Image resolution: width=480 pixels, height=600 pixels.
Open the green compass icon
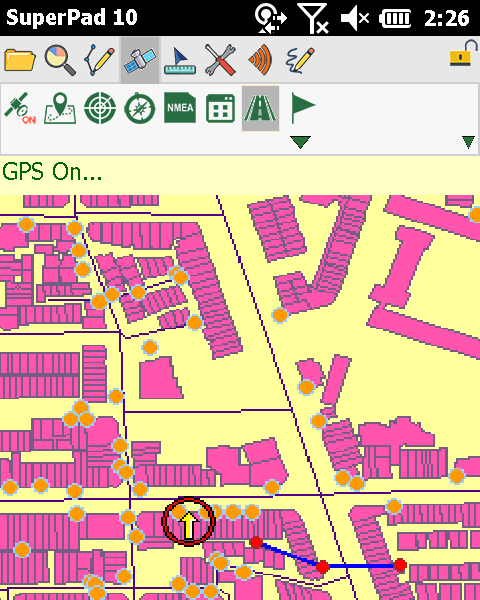[x=140, y=108]
